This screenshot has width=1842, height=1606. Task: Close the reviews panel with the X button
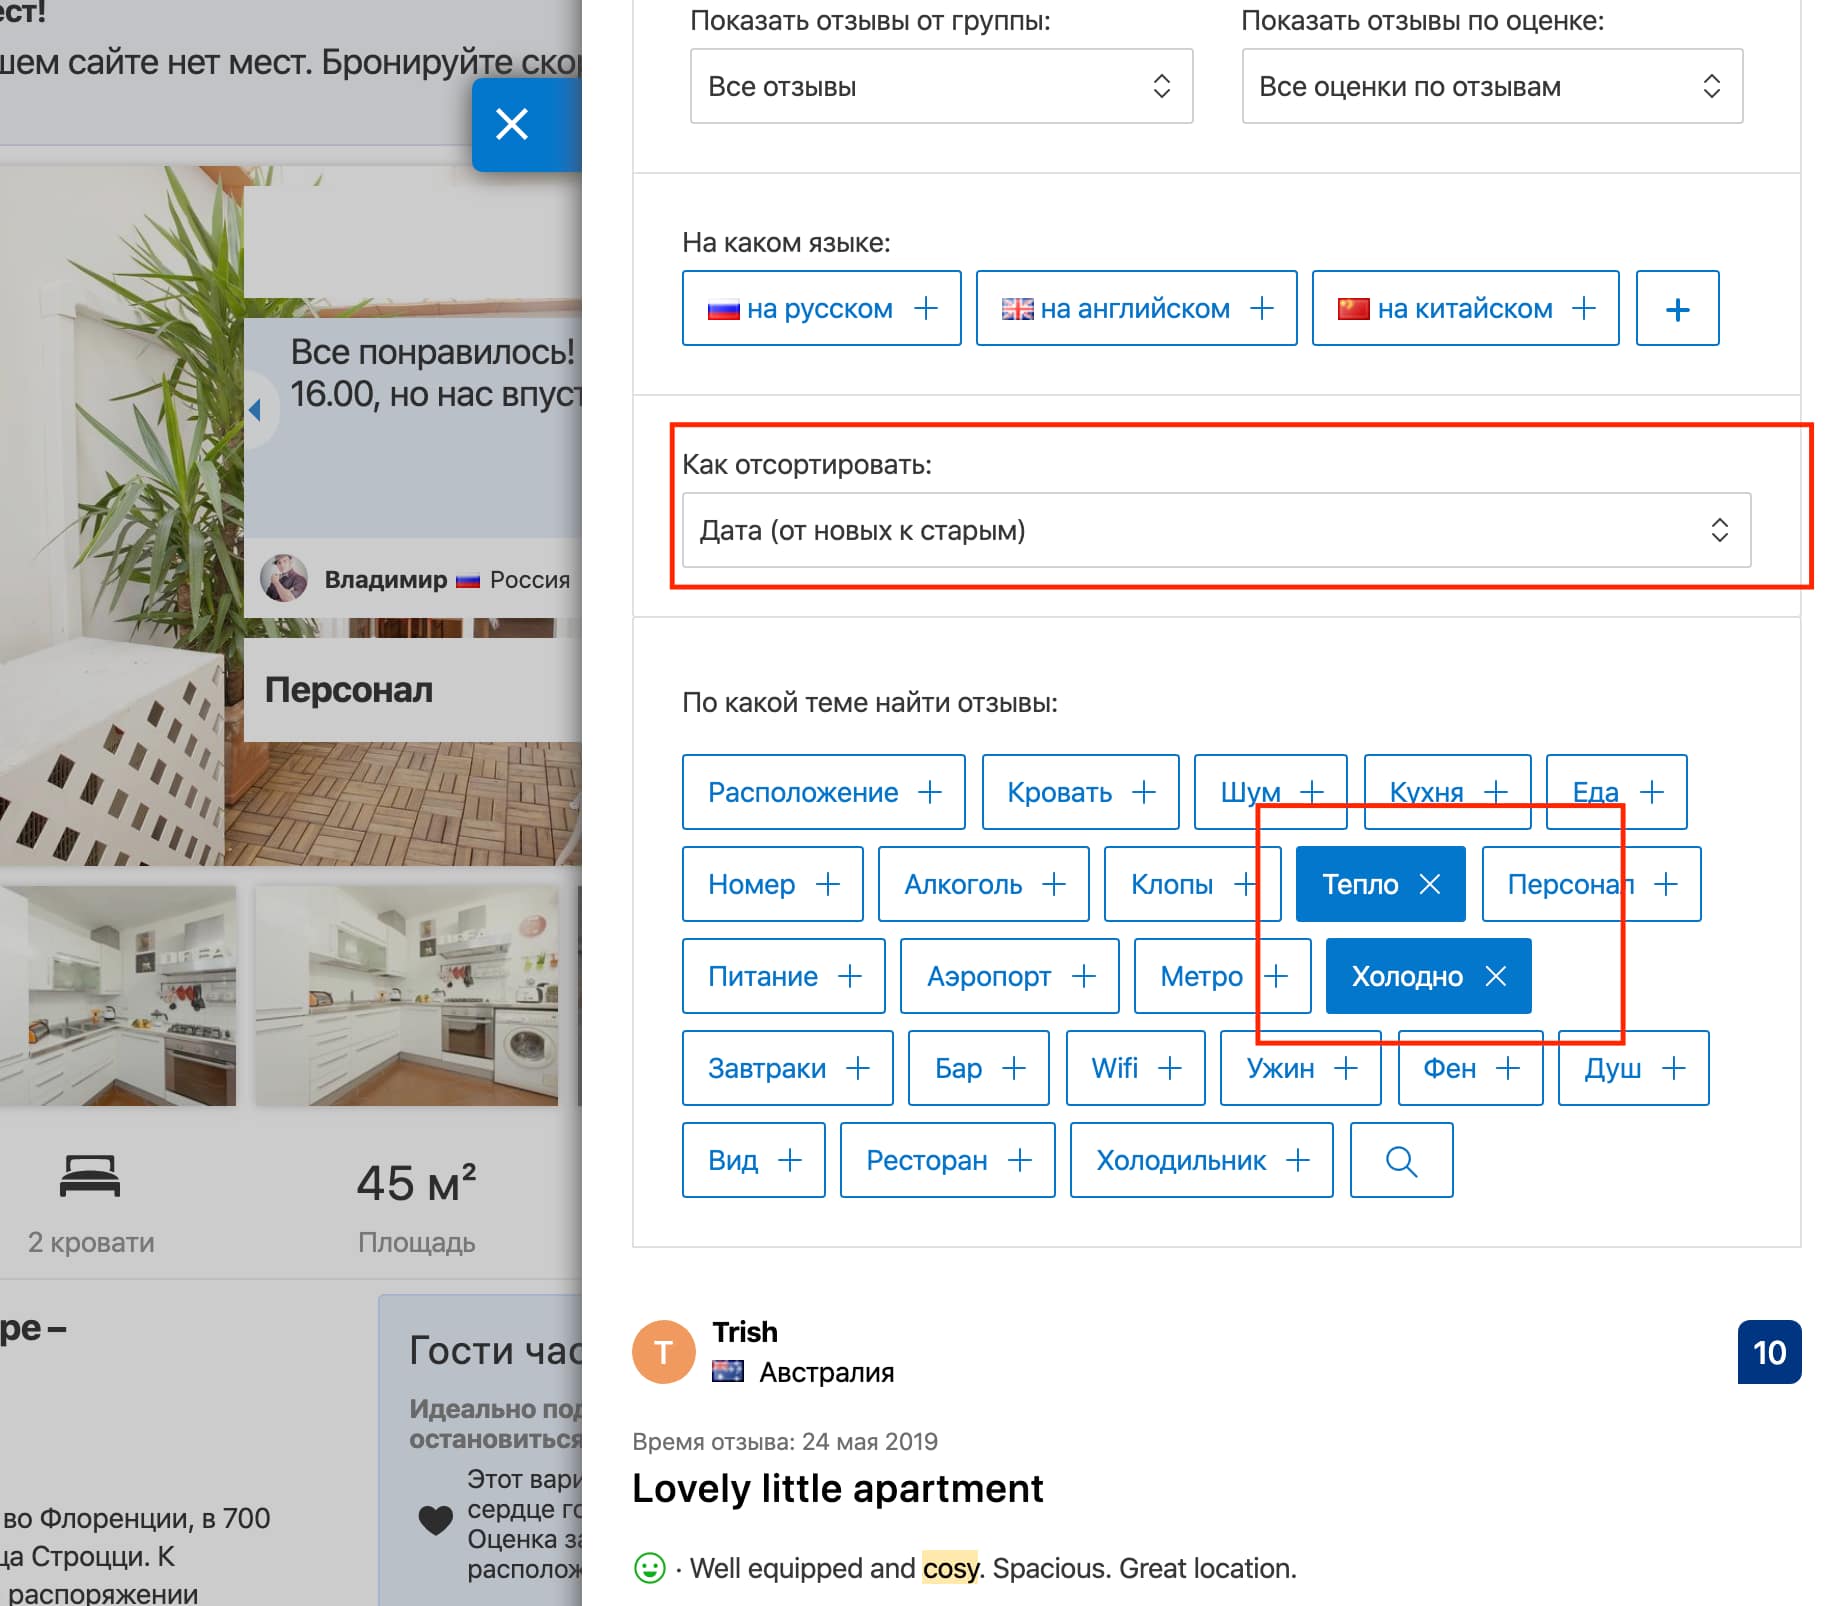coord(512,125)
